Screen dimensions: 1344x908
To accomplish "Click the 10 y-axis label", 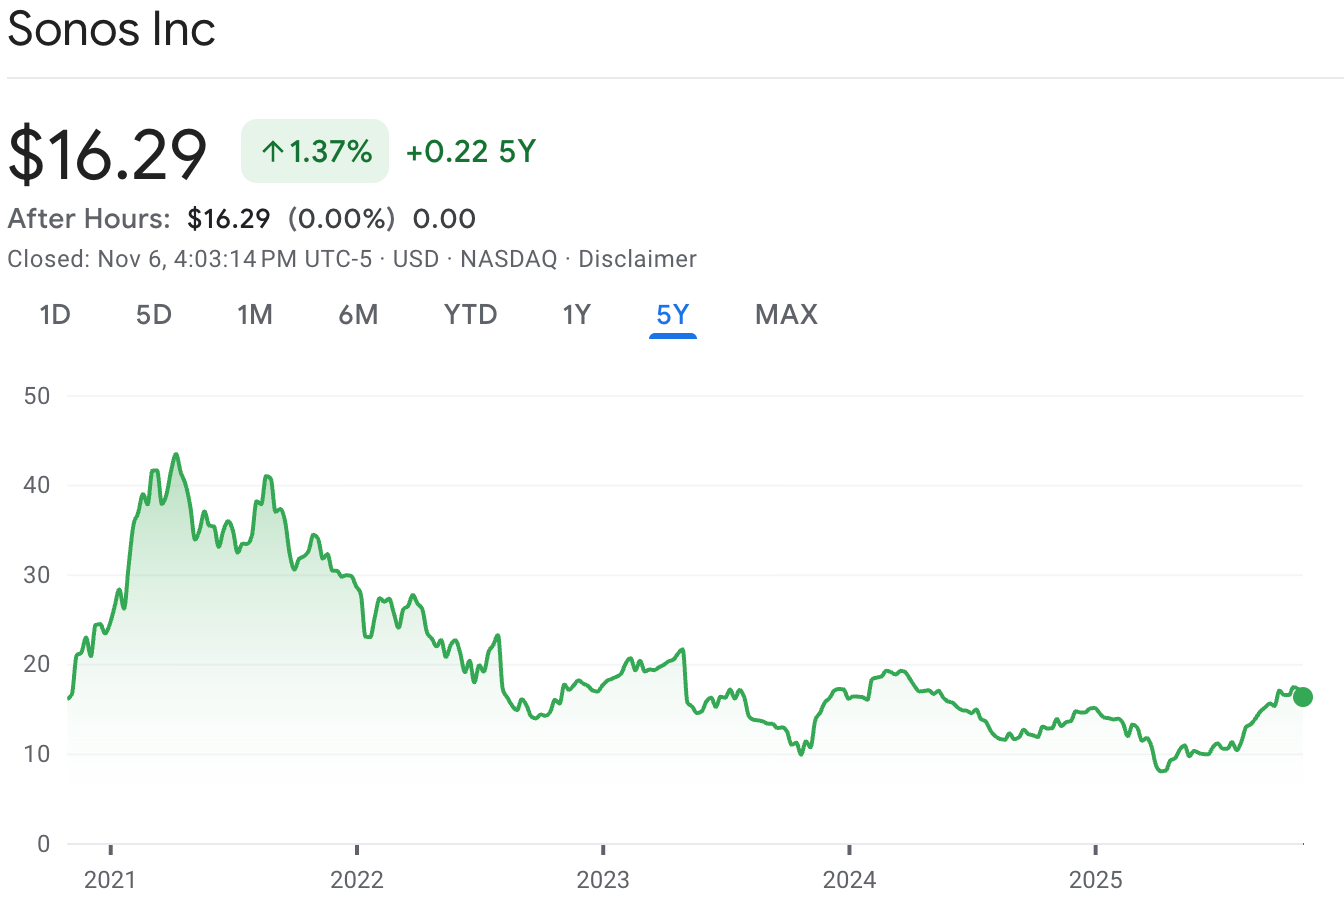I will tap(37, 754).
